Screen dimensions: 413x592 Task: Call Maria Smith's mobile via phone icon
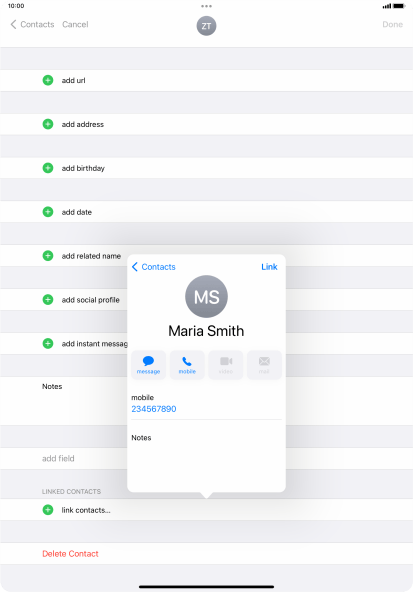[x=187, y=365]
